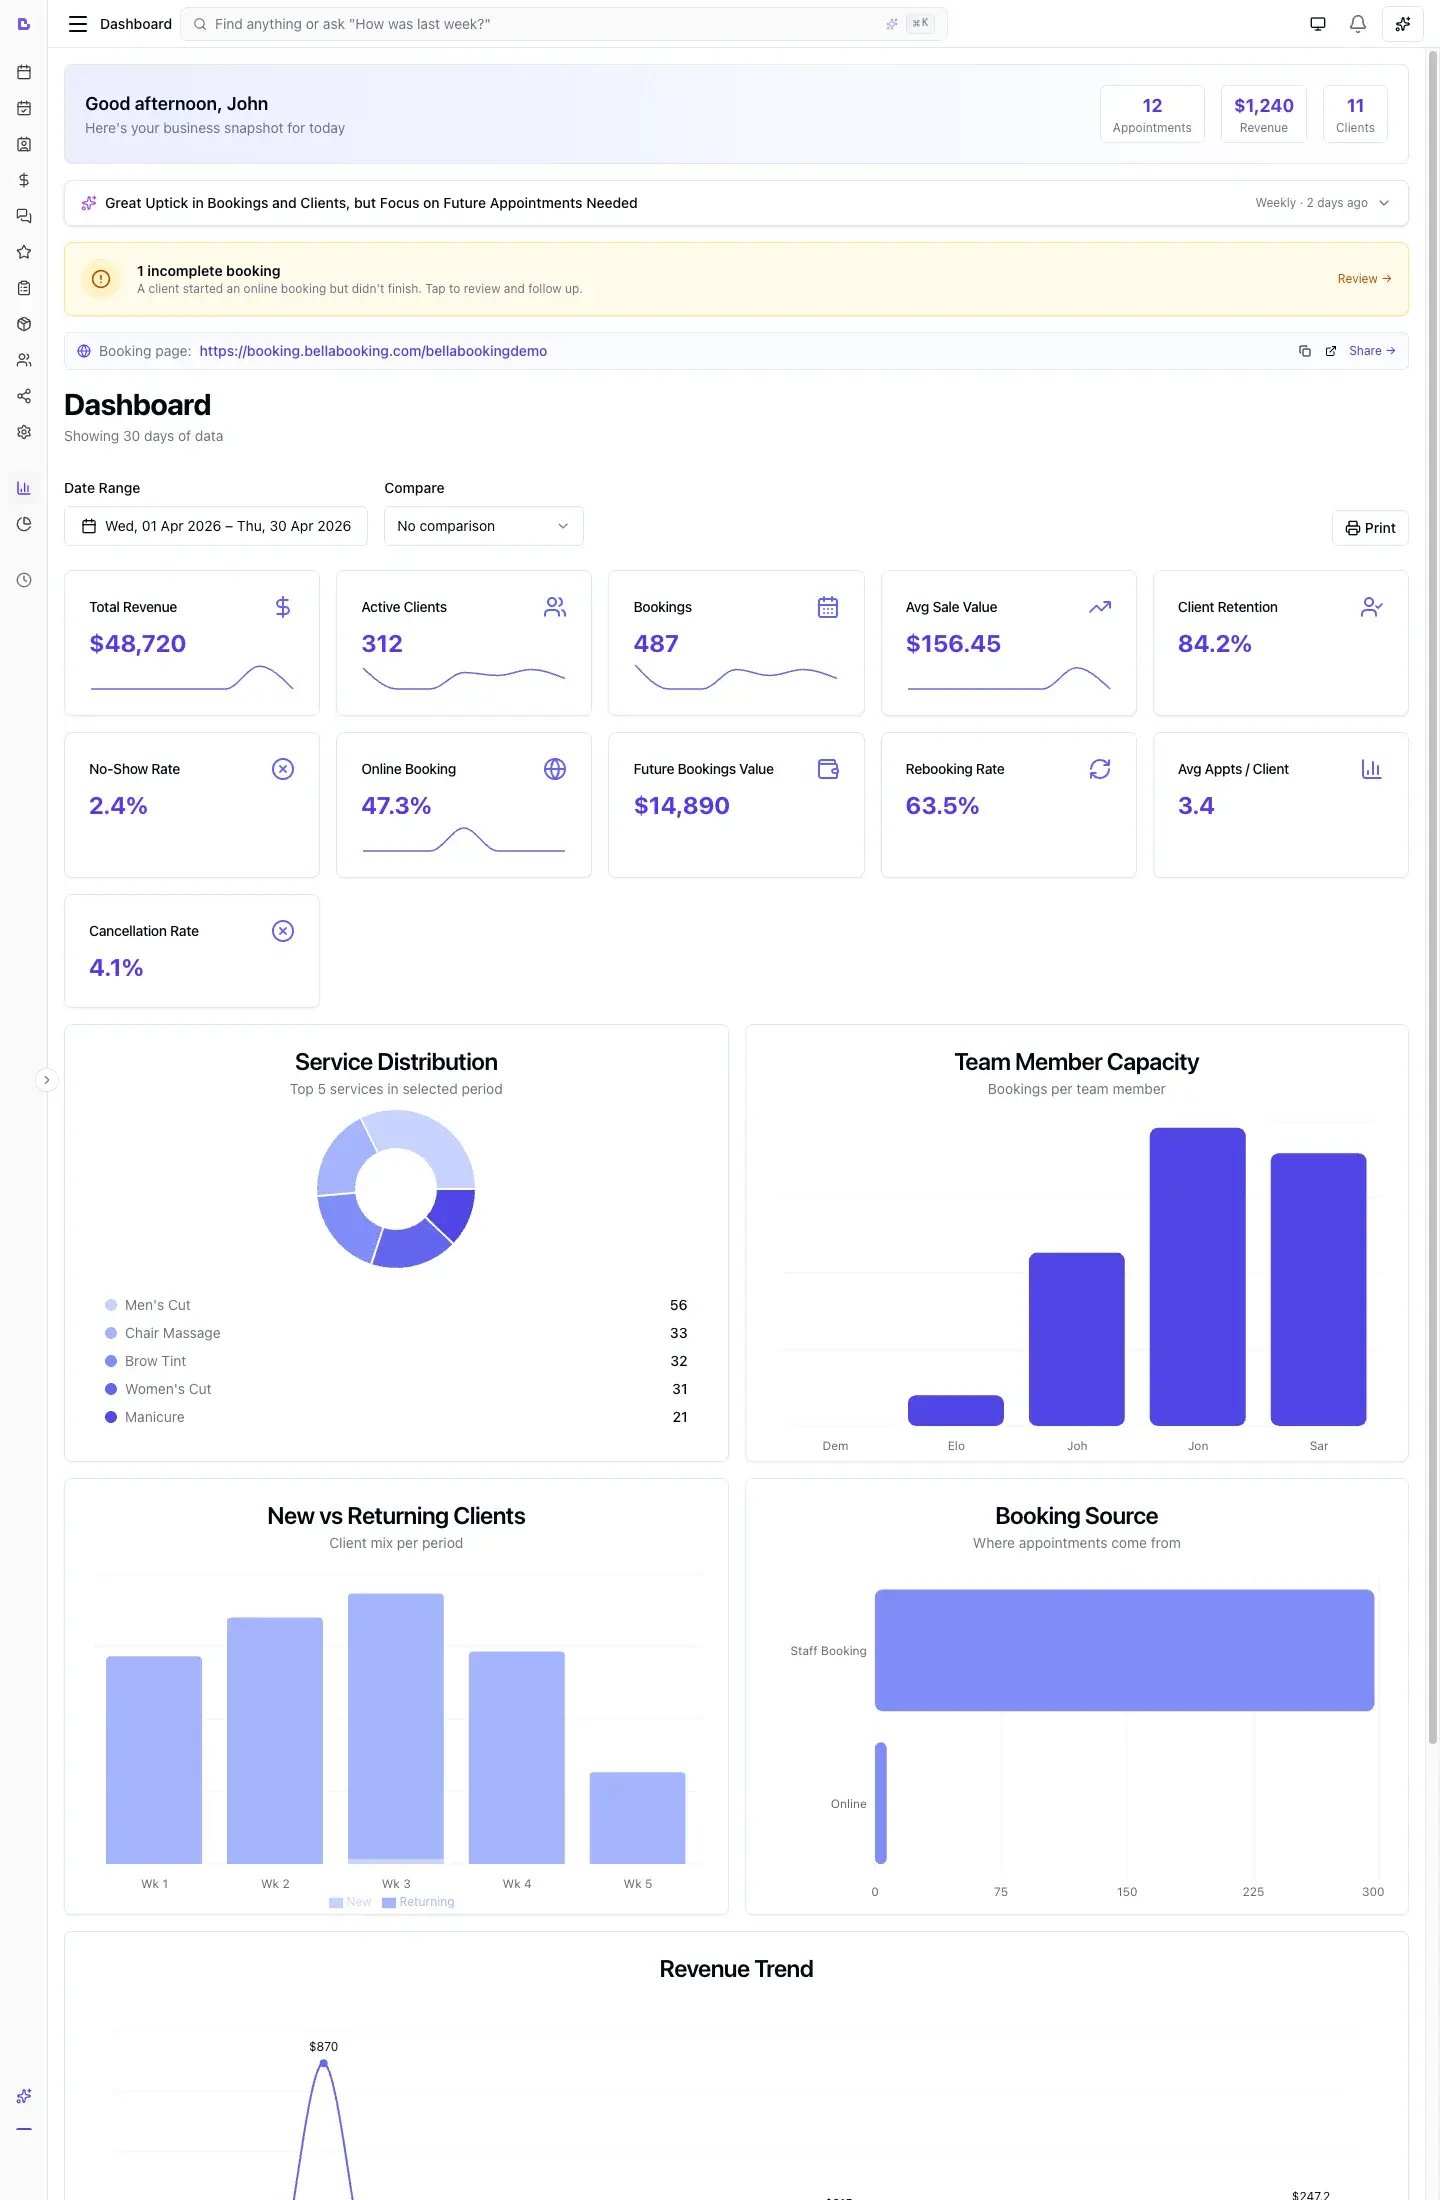Open booking page in new tab icon

click(x=1331, y=351)
